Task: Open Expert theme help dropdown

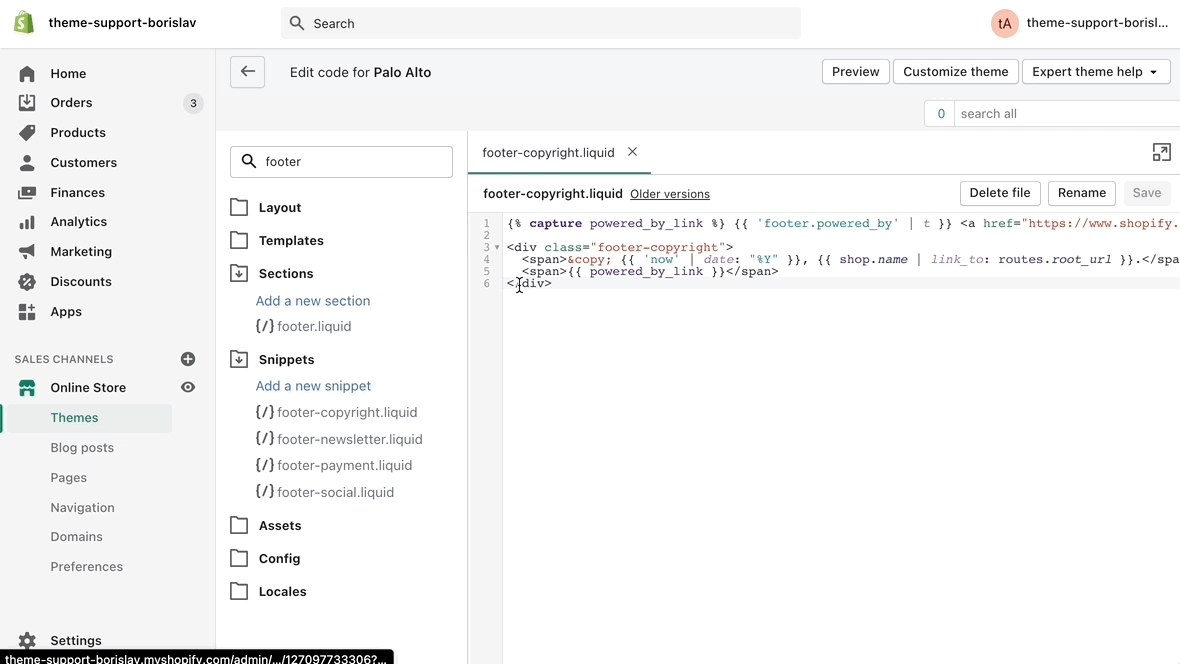Action: [x=1096, y=72]
